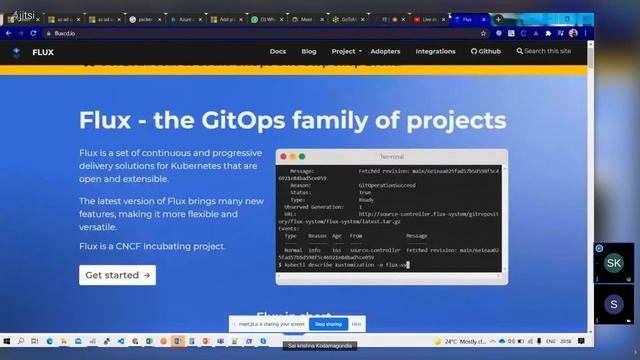The image size is (640, 360).
Task: Click the SK participant thumbnail
Action: point(613,263)
